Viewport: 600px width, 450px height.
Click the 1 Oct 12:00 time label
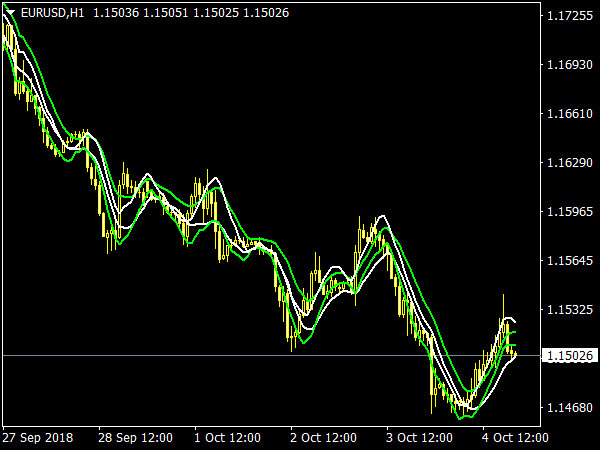[x=228, y=437]
